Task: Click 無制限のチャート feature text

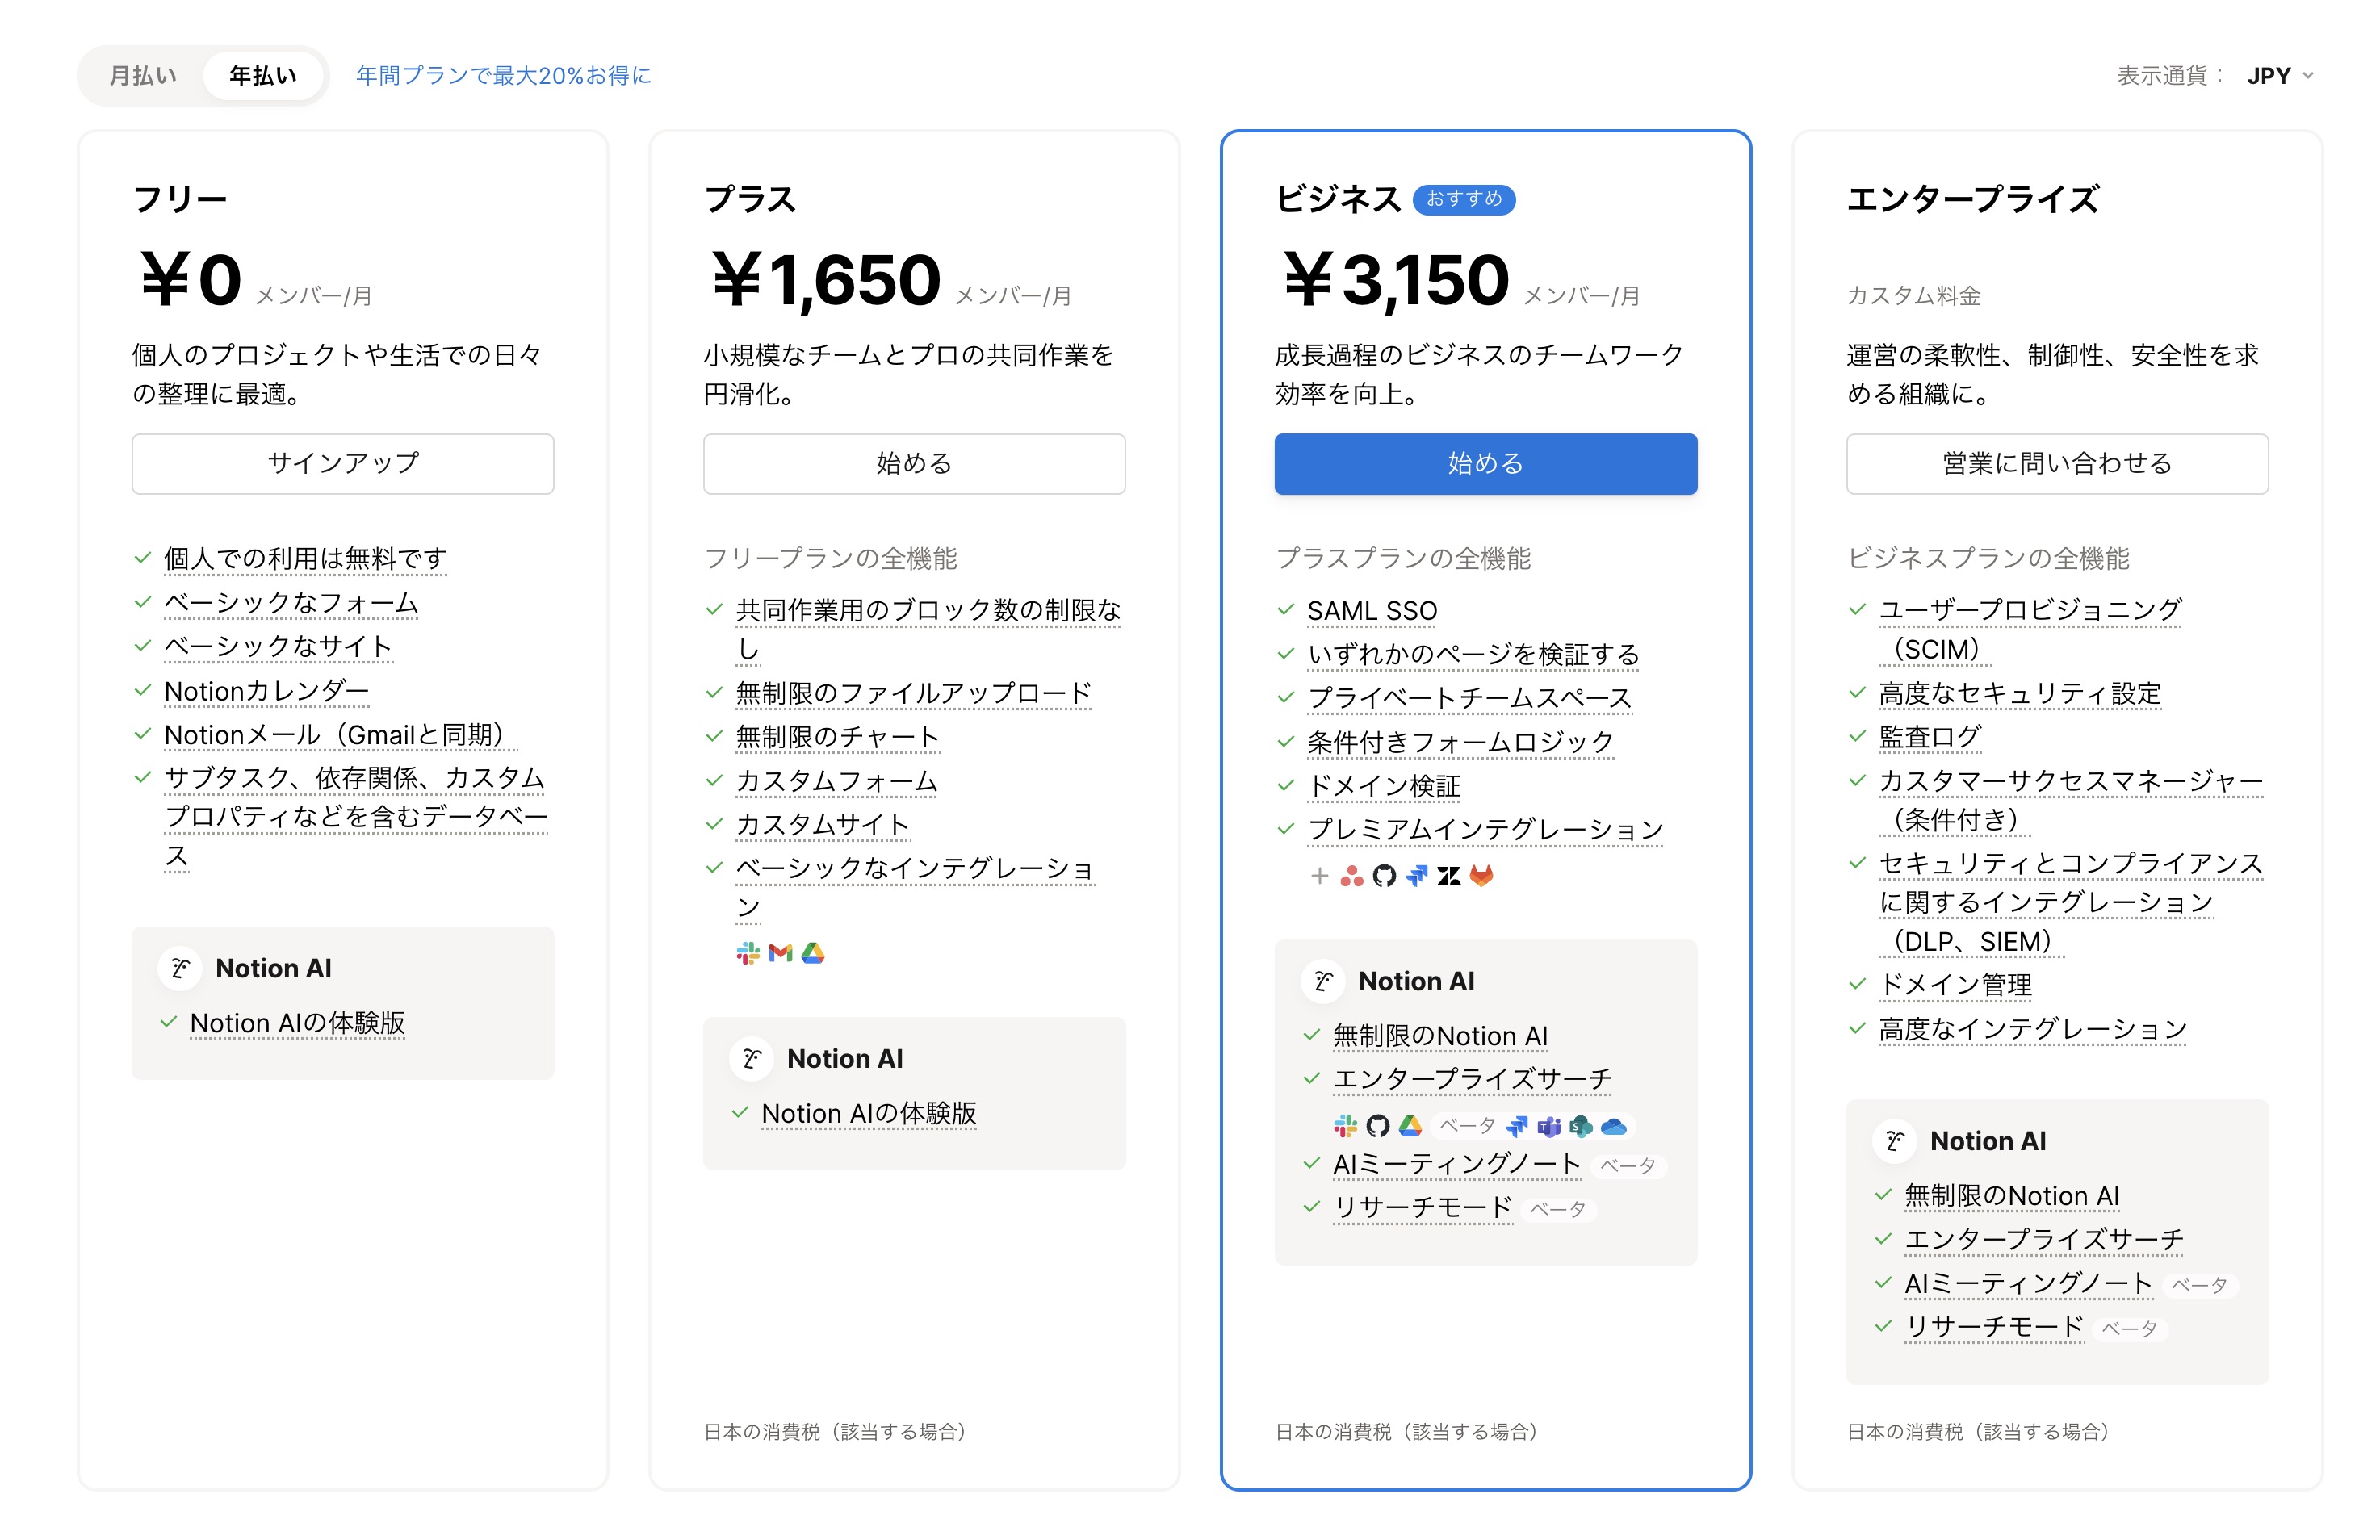Action: pyautogui.click(x=838, y=737)
